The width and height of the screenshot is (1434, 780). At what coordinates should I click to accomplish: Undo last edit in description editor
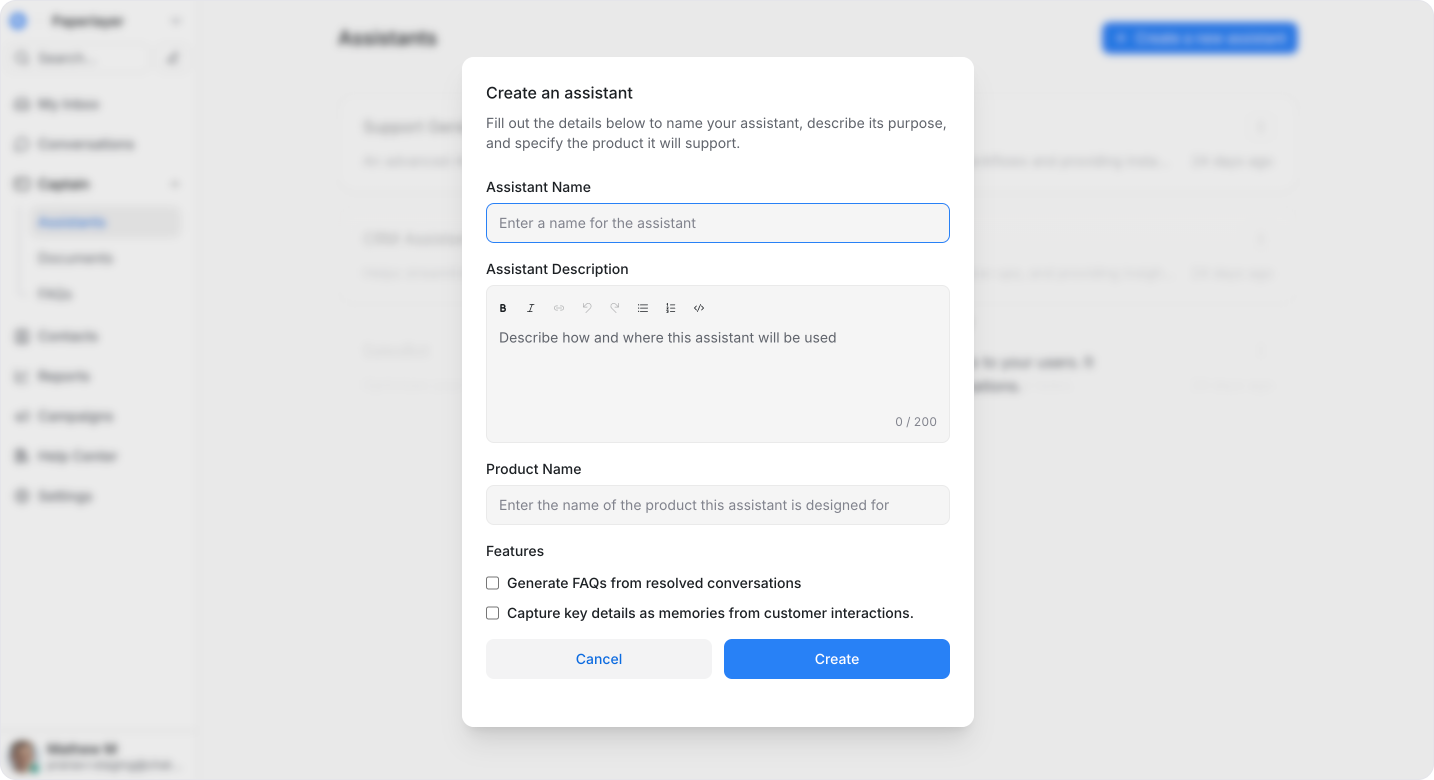[x=587, y=308]
